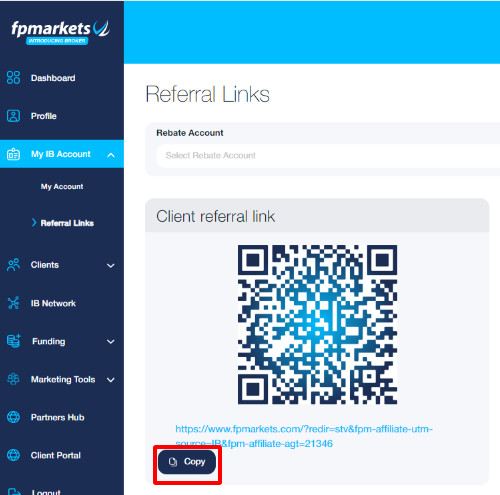Viewport: 500px width, 495px height.
Task: Collapse the My IB Account menu chevron
Action: tap(111, 155)
